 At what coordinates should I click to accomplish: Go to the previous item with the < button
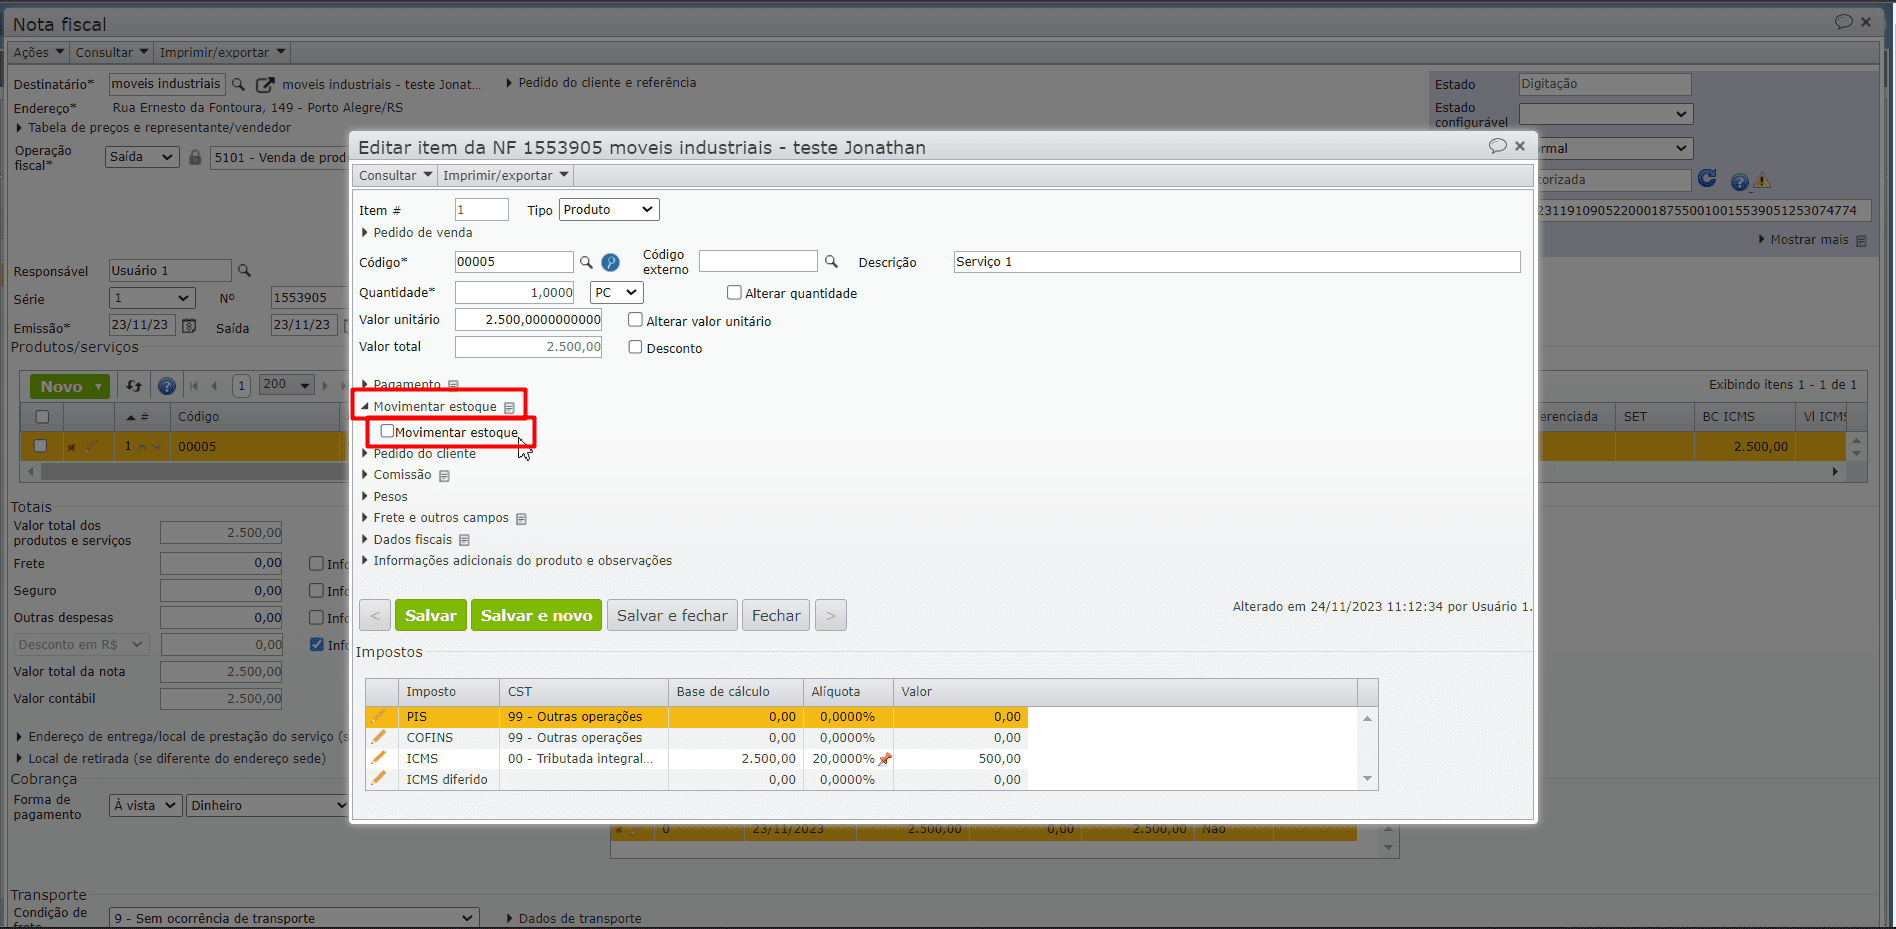coord(375,615)
